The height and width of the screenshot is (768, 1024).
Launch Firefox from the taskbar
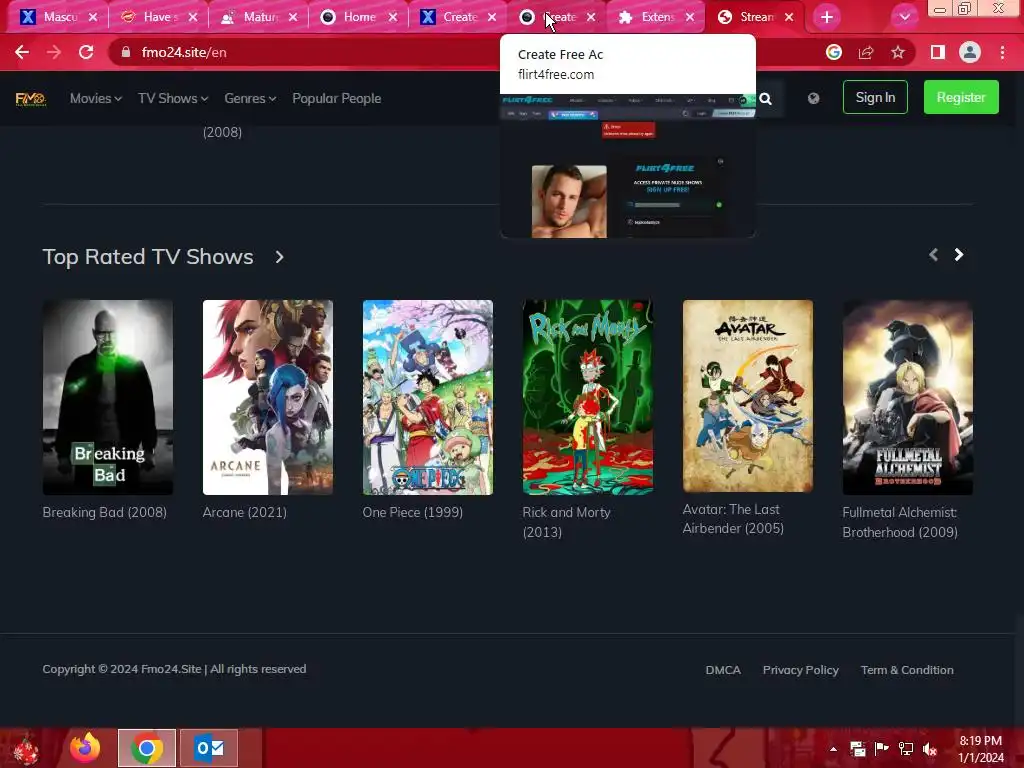[86, 748]
